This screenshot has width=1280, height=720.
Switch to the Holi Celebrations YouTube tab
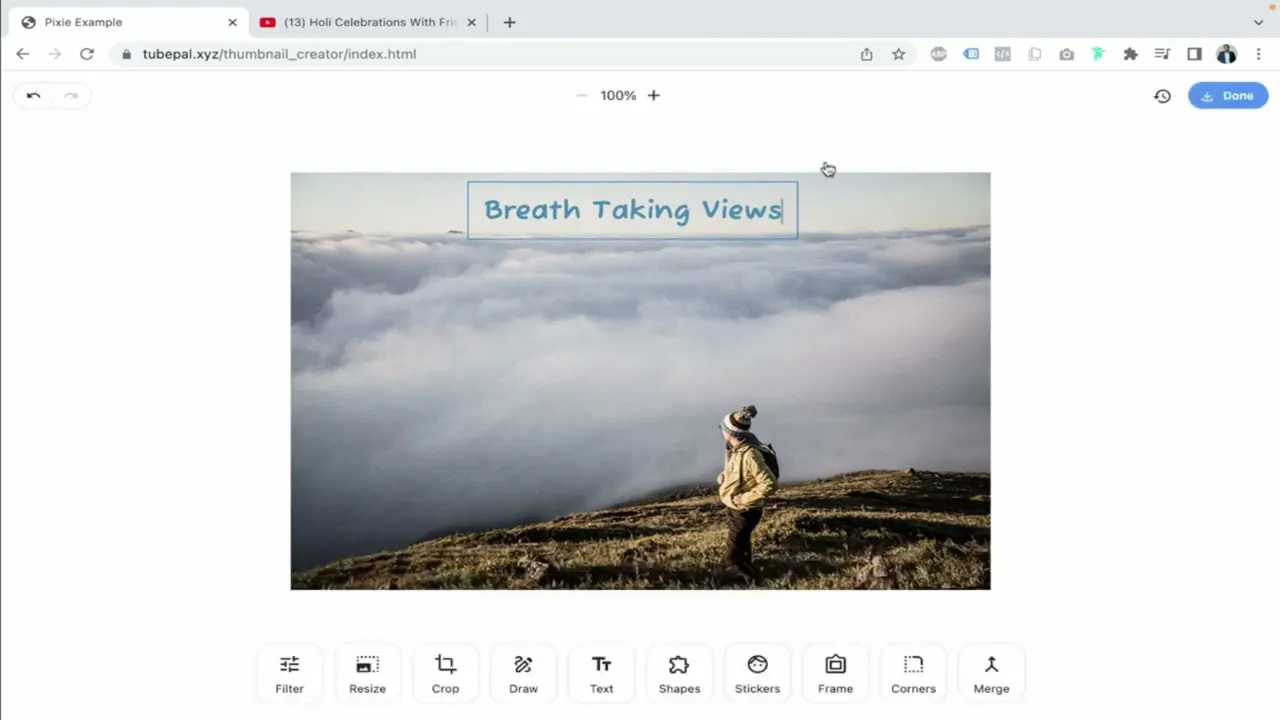tap(368, 22)
